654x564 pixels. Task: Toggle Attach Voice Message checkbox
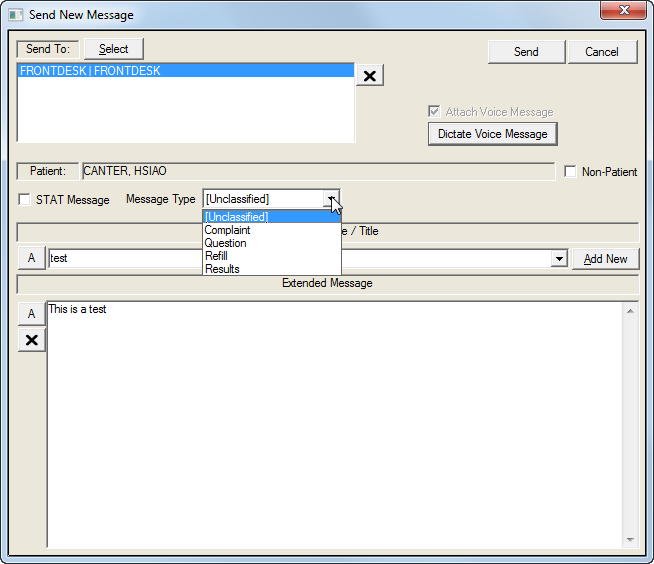tap(434, 112)
